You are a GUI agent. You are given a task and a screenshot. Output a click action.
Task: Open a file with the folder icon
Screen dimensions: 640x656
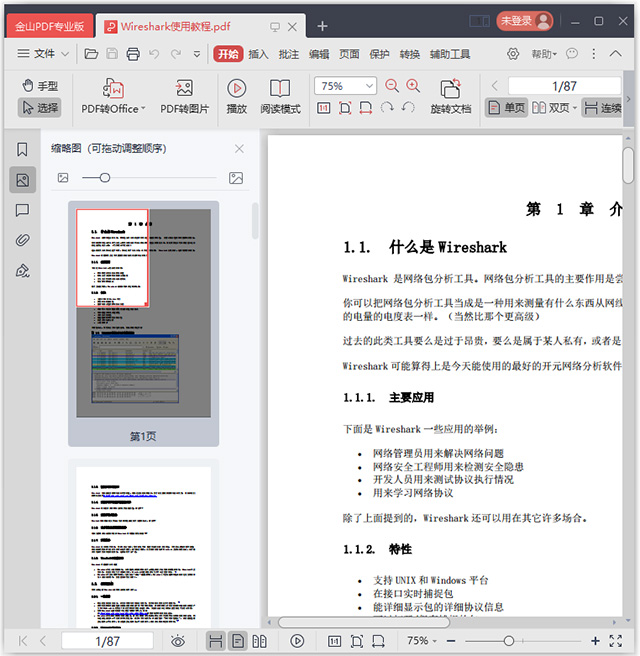(x=91, y=54)
